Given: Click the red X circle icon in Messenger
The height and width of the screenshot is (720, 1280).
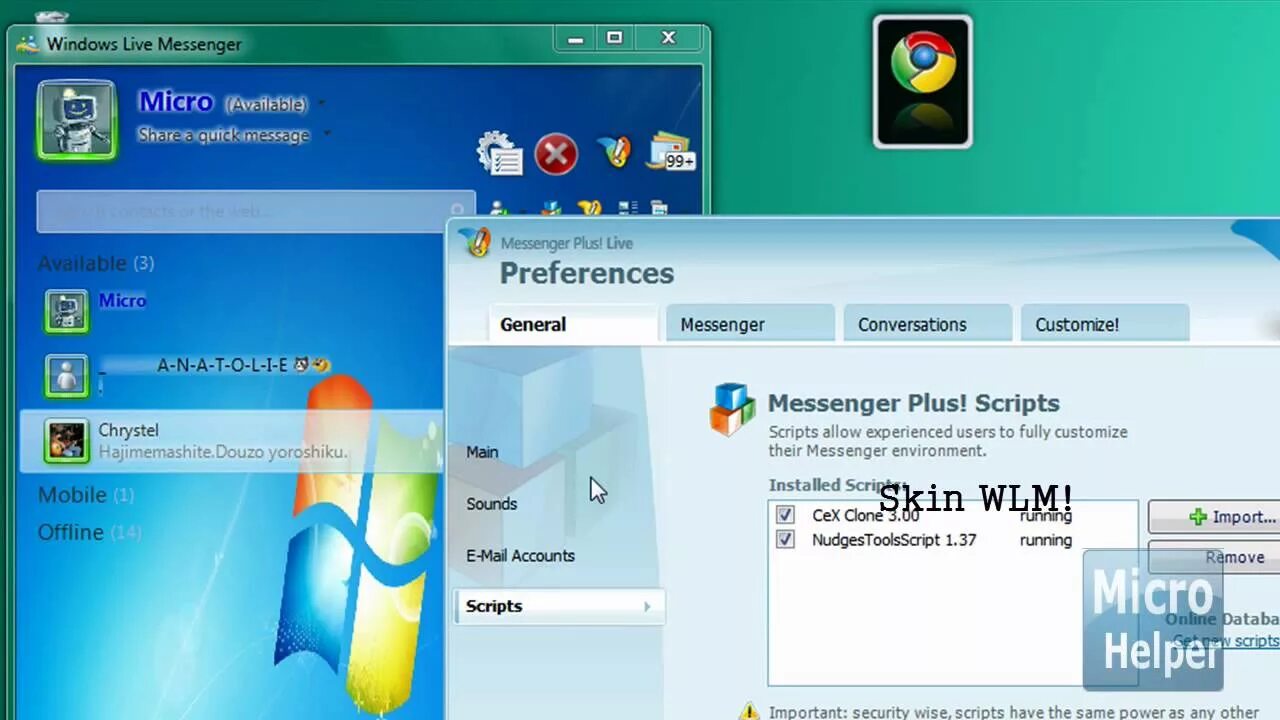Looking at the screenshot, I should (x=556, y=154).
